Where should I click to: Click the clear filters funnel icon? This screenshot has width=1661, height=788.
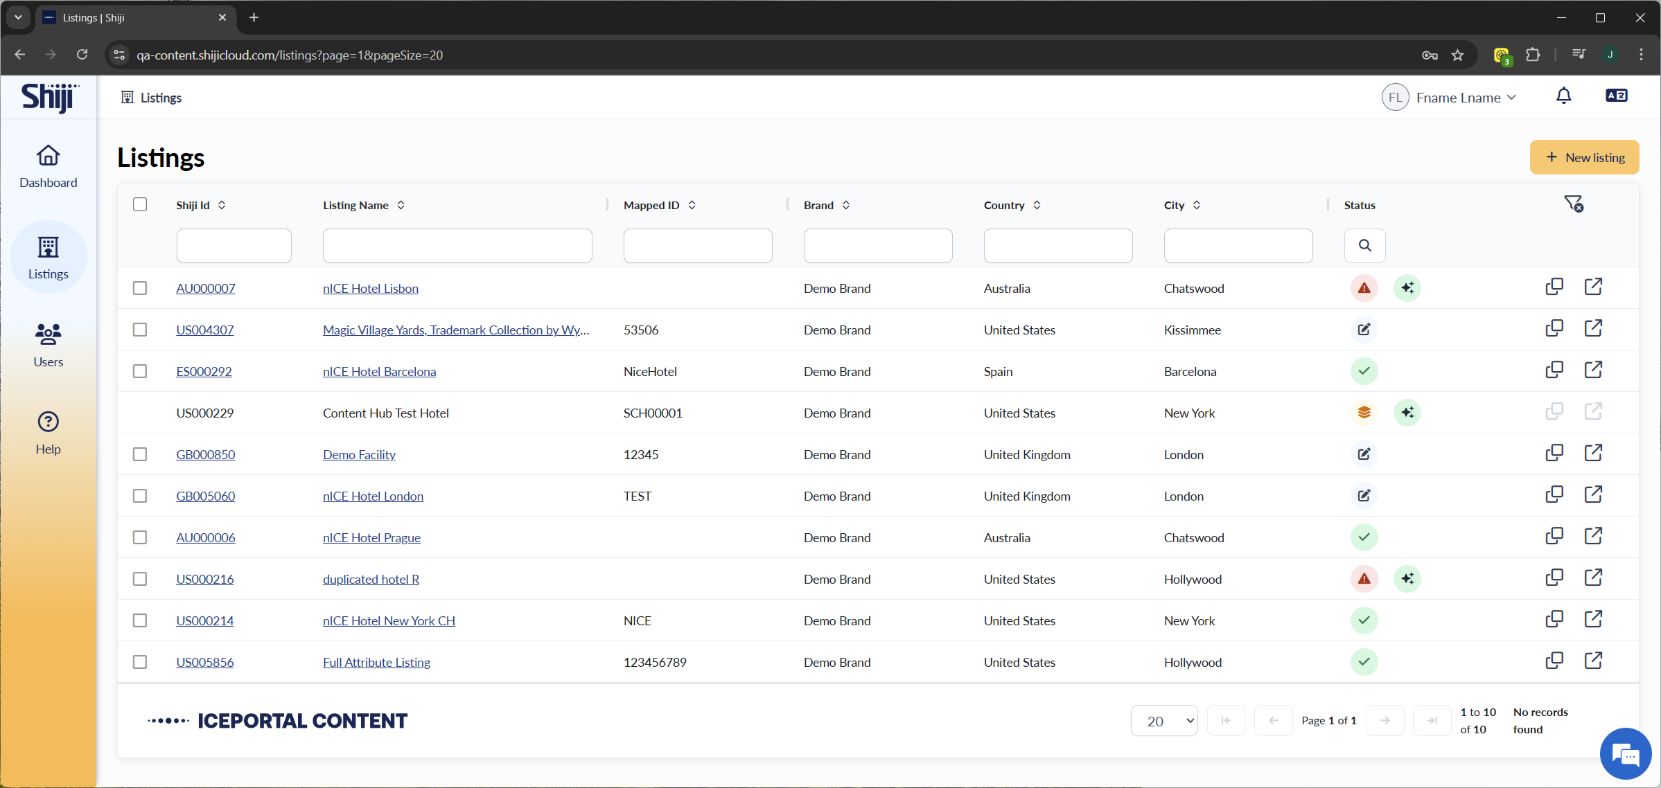point(1573,204)
